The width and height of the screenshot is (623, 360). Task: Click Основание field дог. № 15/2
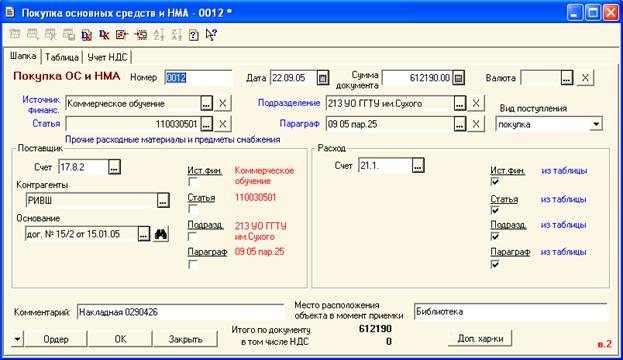click(x=81, y=234)
